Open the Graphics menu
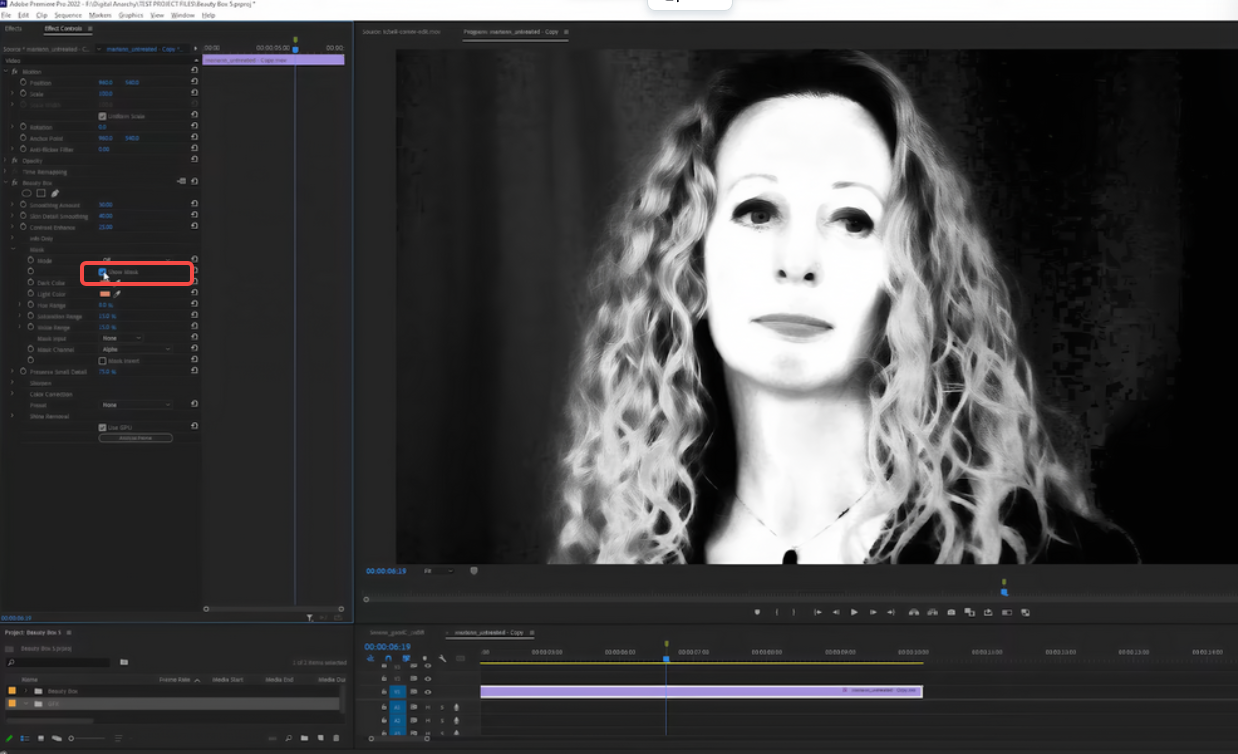 coord(131,16)
